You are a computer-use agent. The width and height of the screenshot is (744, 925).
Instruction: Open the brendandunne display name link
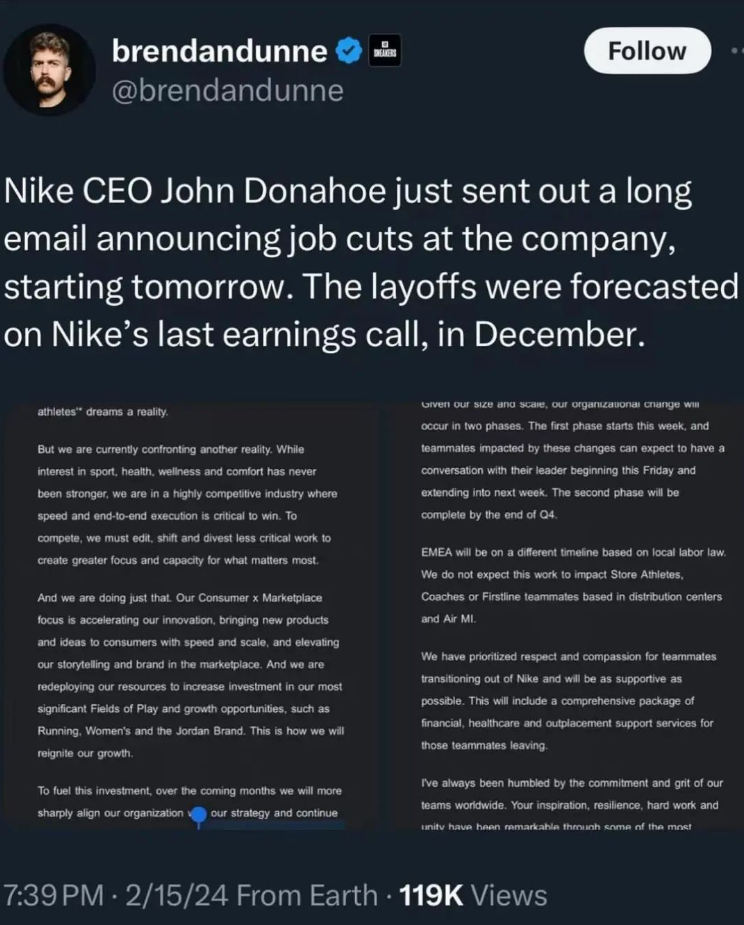click(219, 51)
